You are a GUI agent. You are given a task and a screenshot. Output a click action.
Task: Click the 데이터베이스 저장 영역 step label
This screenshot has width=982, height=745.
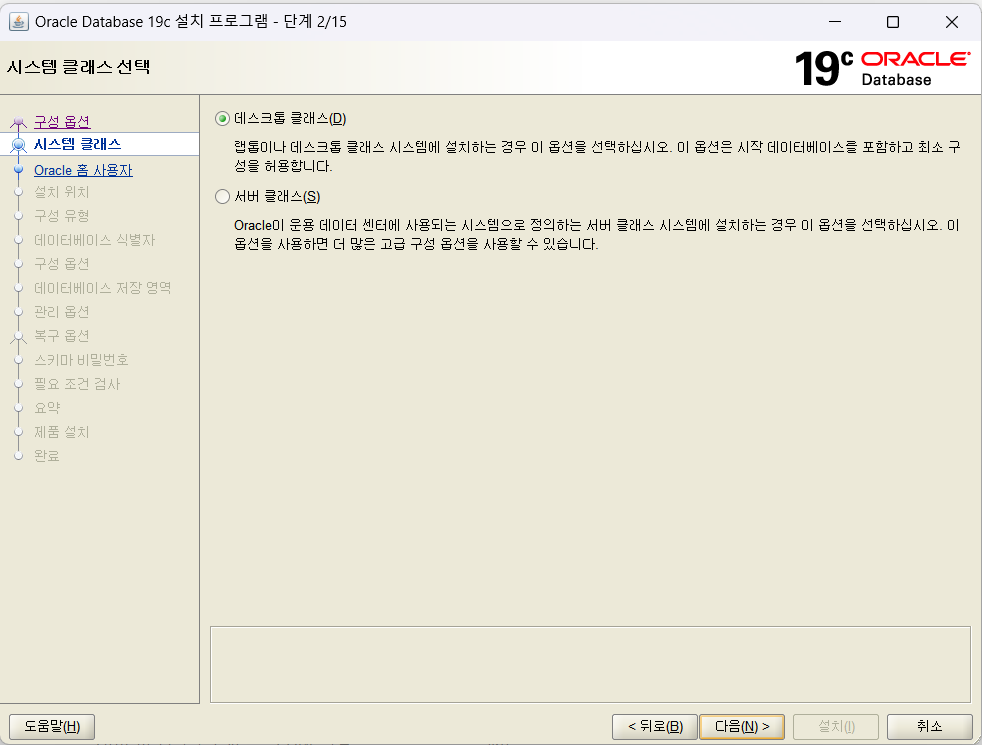click(x=103, y=288)
